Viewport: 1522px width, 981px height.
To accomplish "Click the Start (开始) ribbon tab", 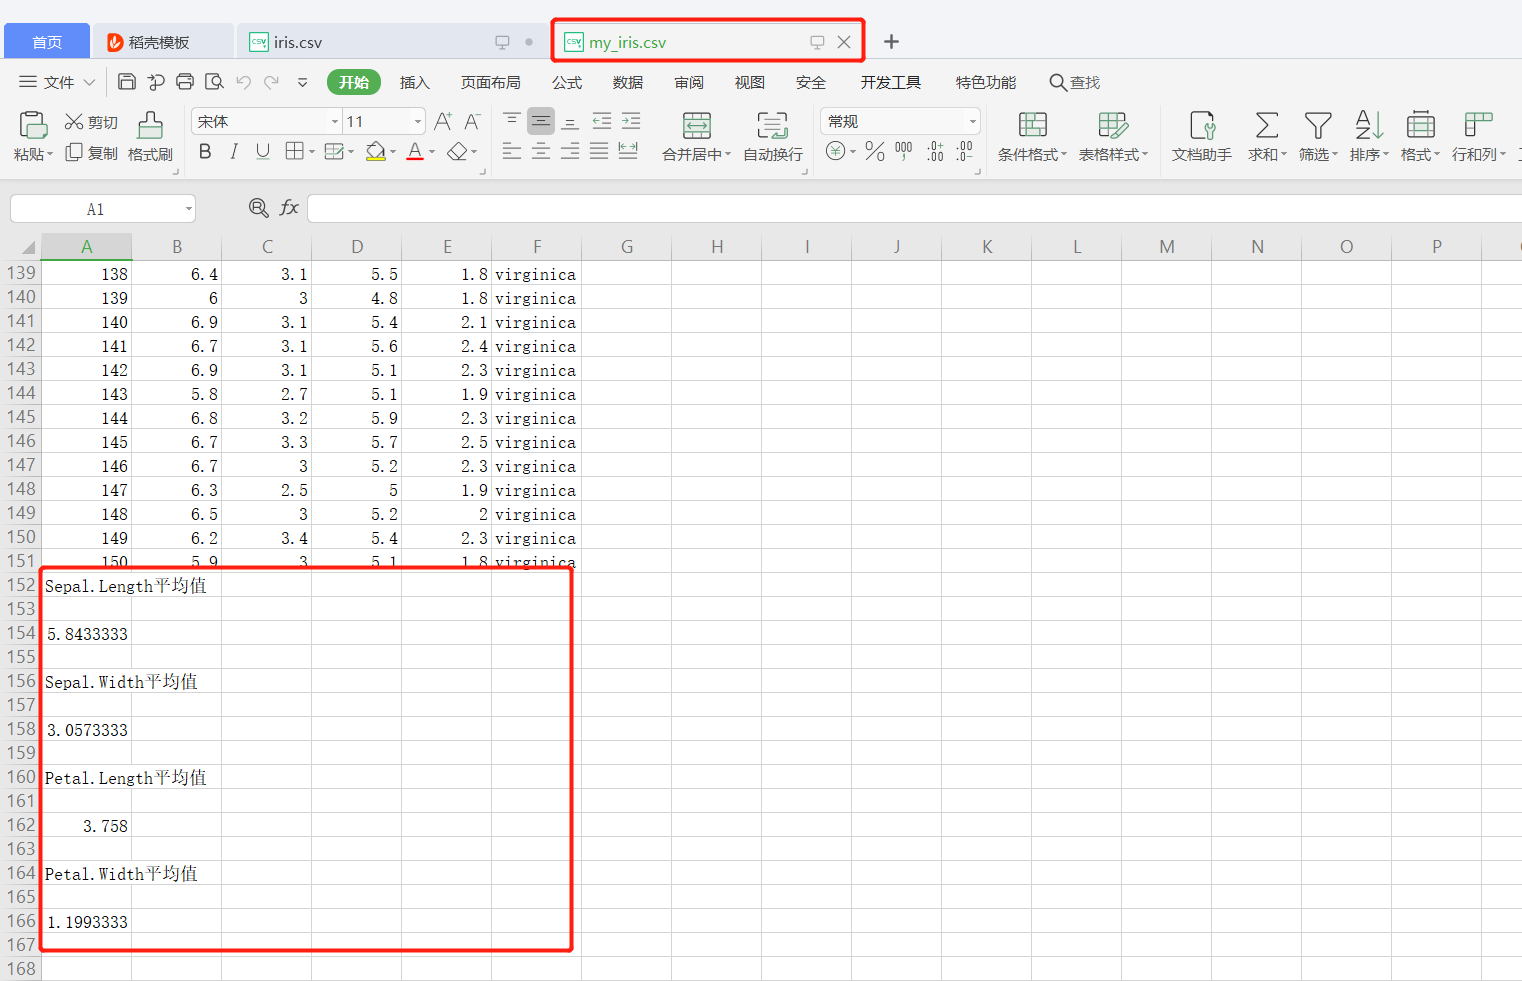I will coord(354,82).
